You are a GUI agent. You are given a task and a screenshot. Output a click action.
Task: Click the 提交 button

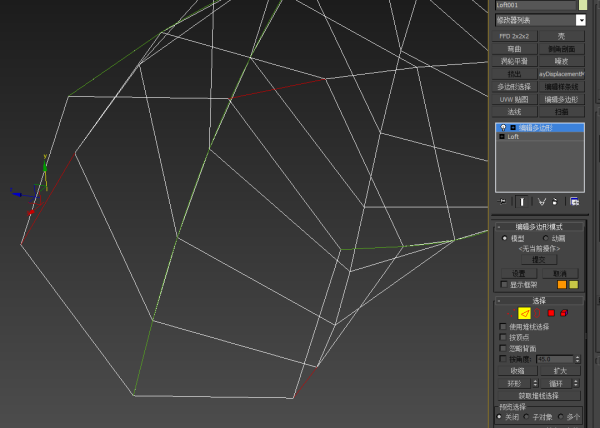[x=539, y=260]
